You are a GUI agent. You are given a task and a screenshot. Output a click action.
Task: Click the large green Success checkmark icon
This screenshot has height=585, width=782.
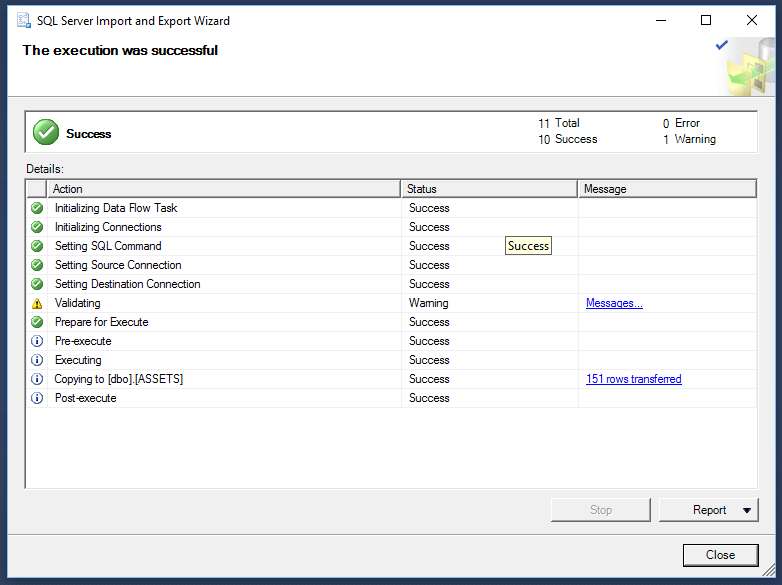click(x=46, y=132)
